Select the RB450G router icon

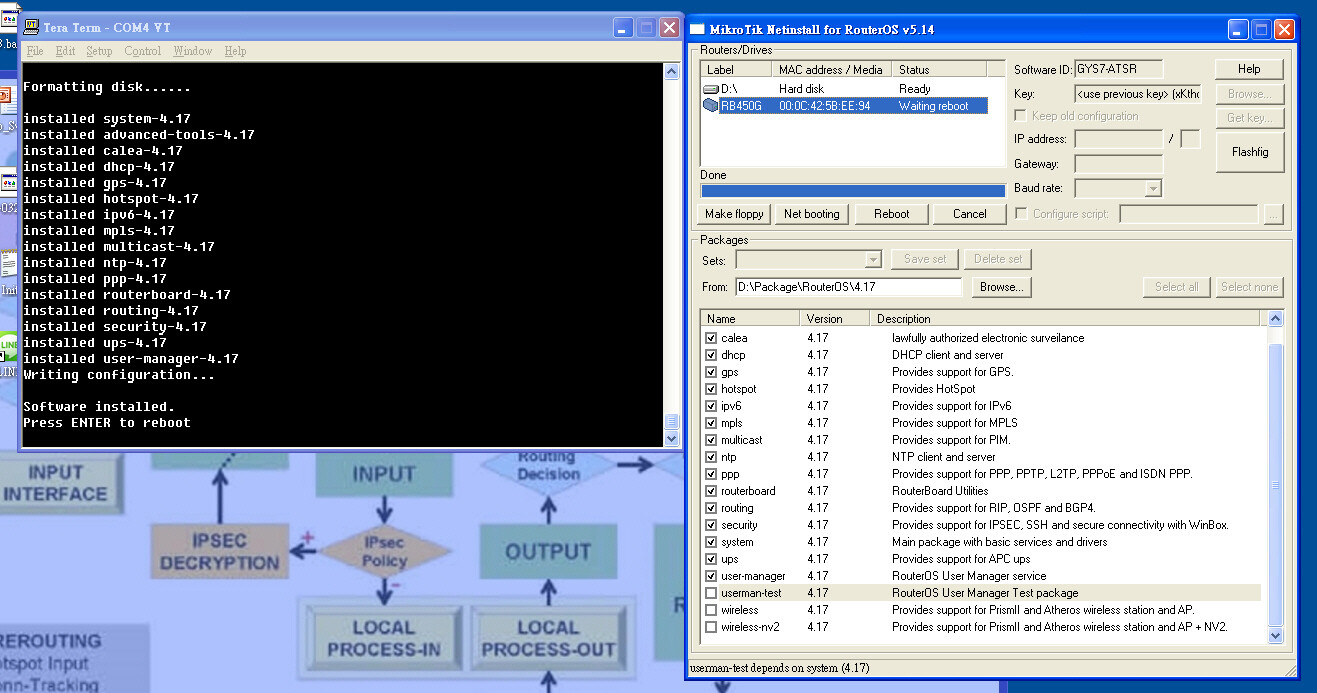[x=710, y=106]
